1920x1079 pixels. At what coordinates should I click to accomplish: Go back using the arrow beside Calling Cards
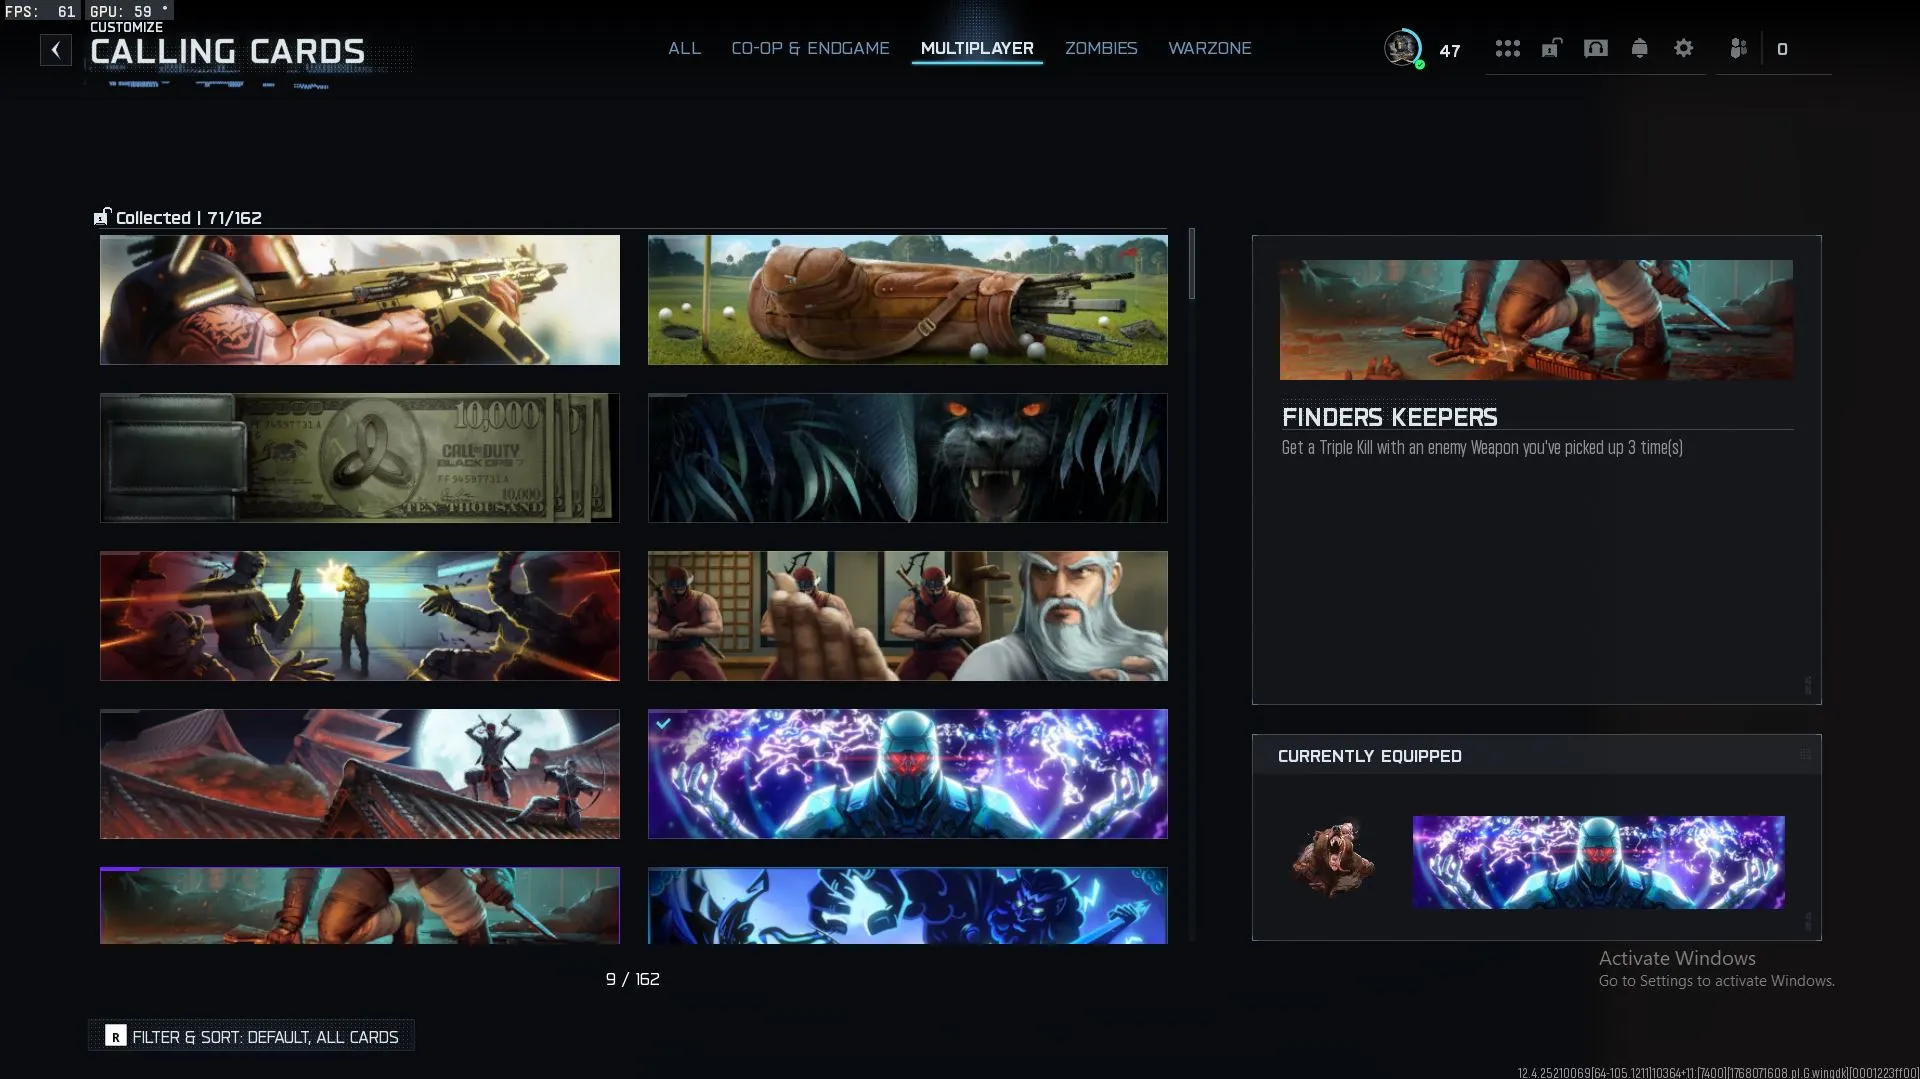coord(56,50)
